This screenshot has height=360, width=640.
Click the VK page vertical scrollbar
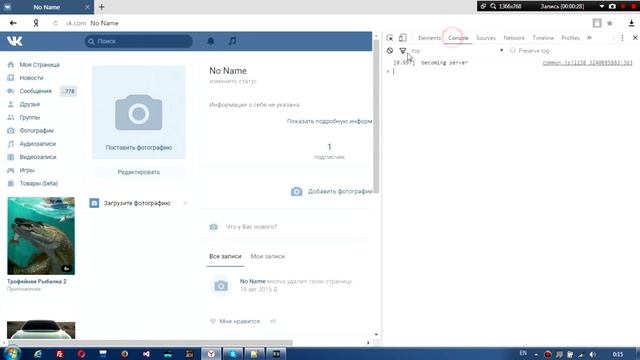(376, 116)
